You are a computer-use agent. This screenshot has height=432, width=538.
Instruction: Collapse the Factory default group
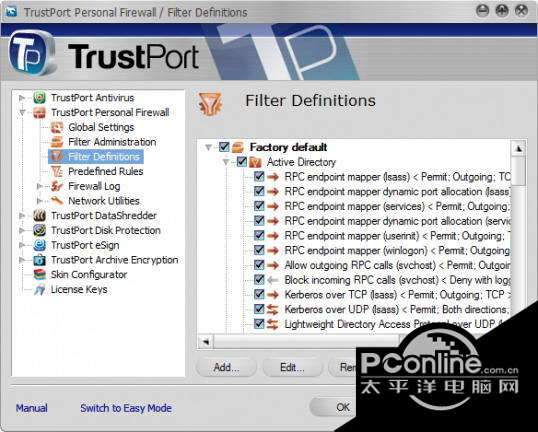[208, 148]
